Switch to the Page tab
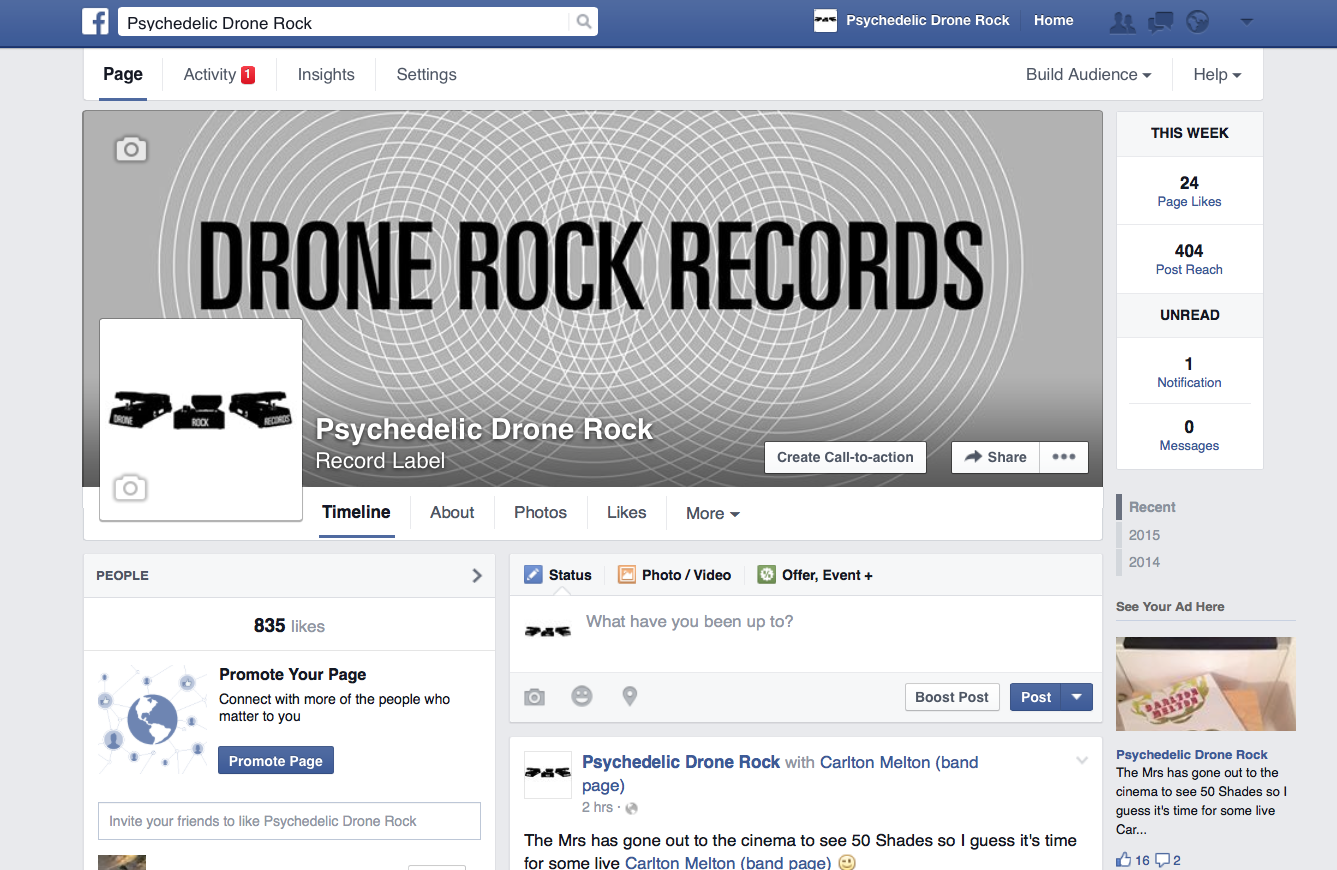The width and height of the screenshot is (1337, 870). tap(123, 75)
